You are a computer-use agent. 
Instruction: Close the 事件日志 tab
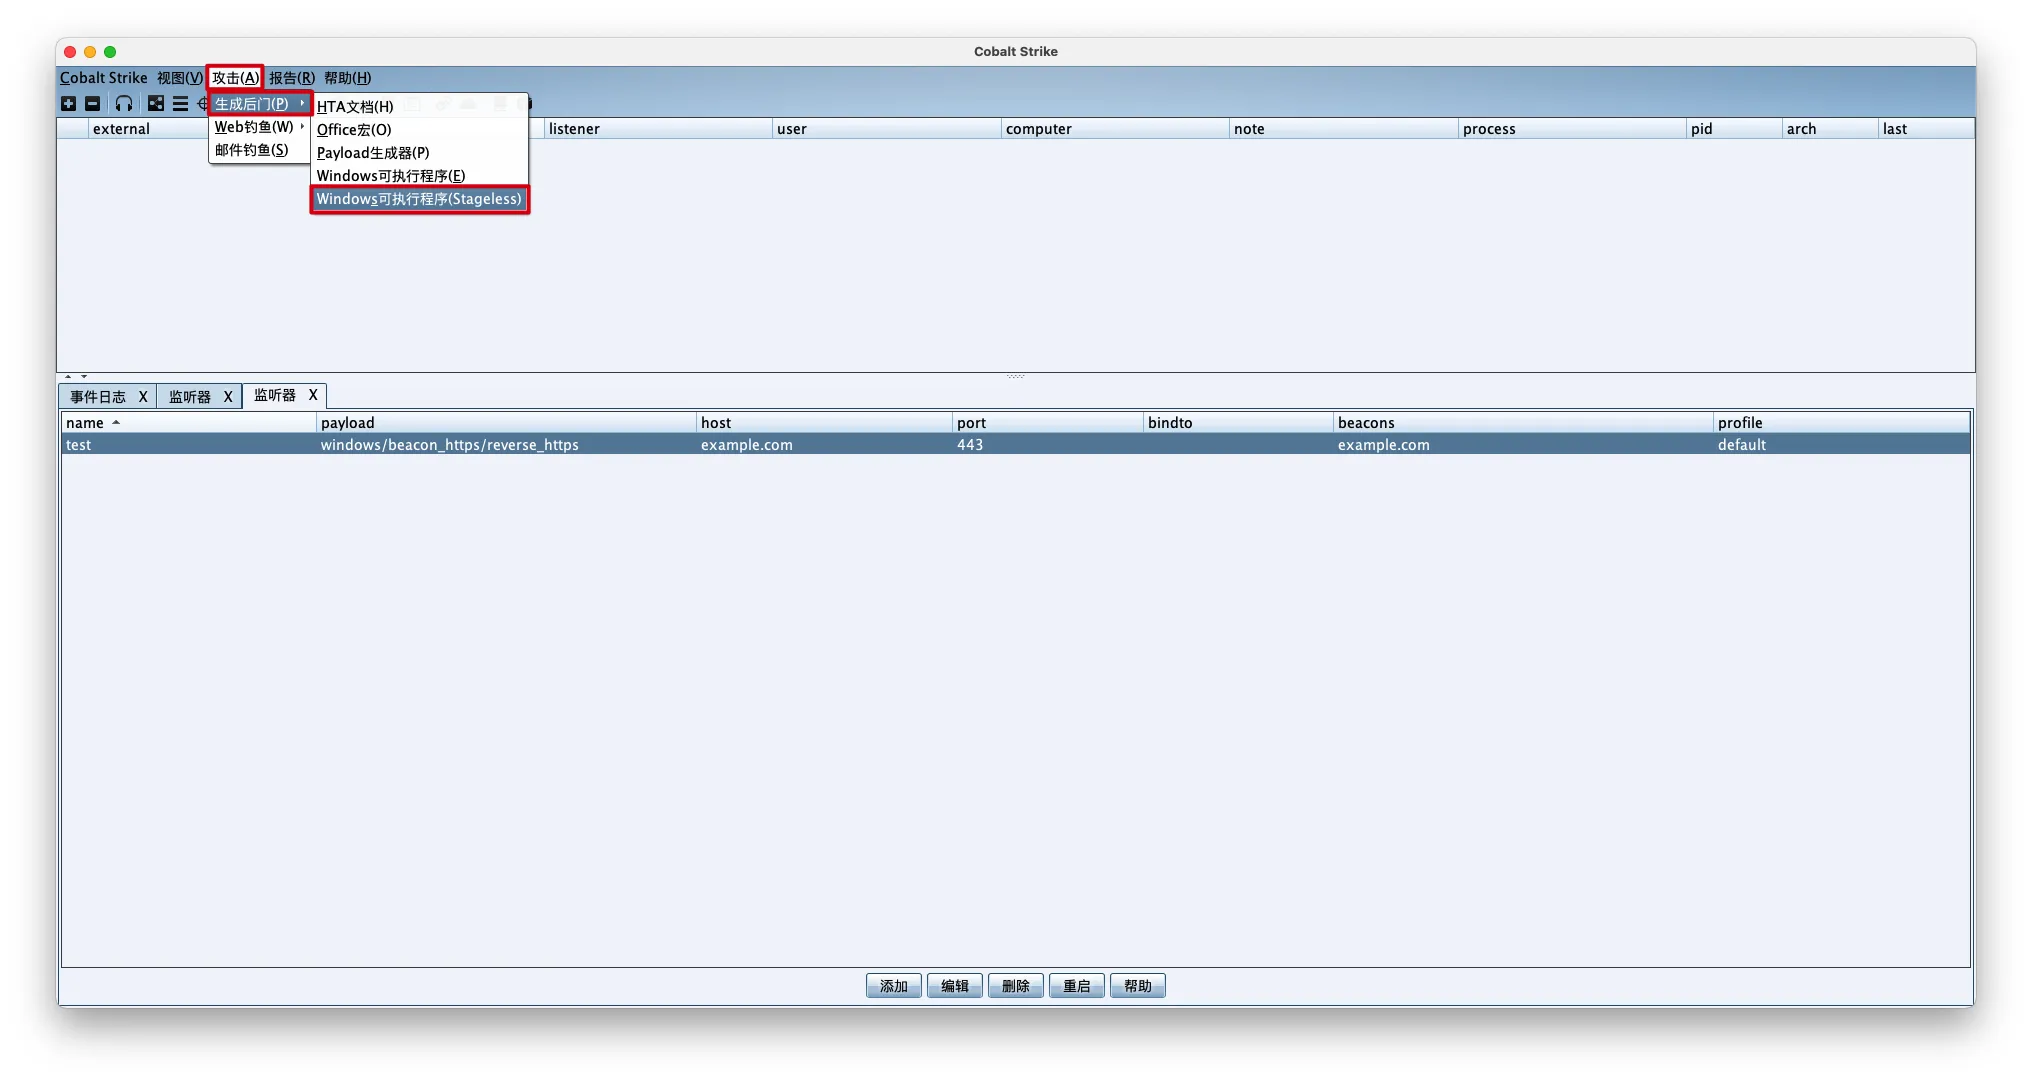click(x=143, y=397)
